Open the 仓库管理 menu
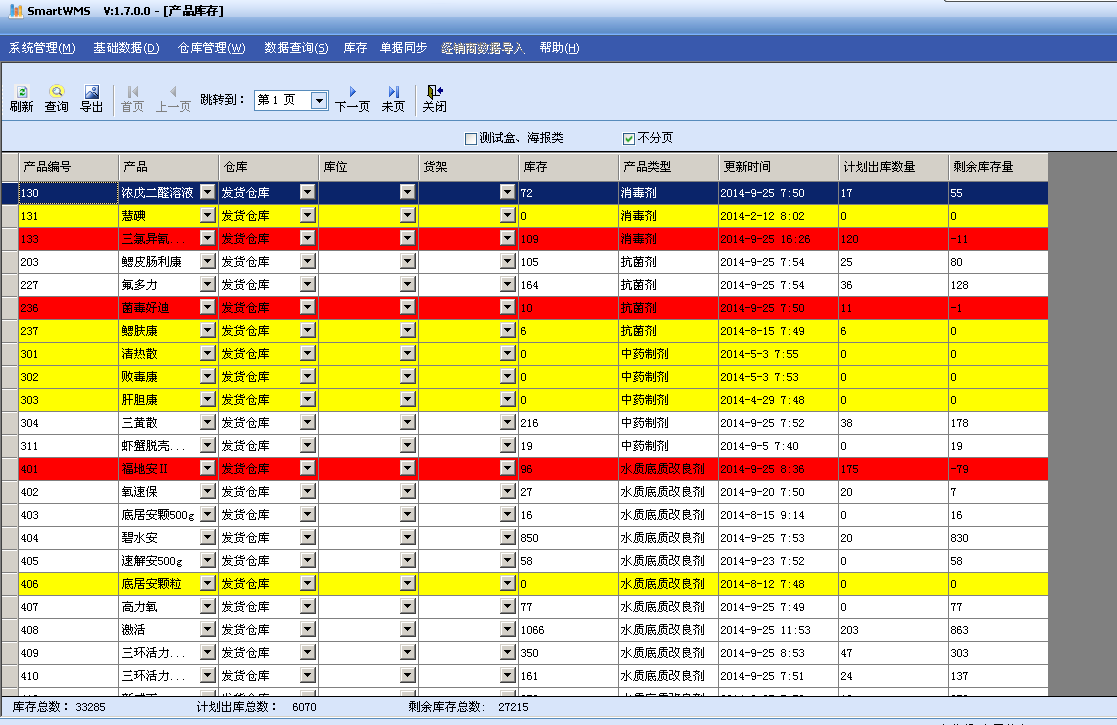The height and width of the screenshot is (725, 1117). (211, 48)
